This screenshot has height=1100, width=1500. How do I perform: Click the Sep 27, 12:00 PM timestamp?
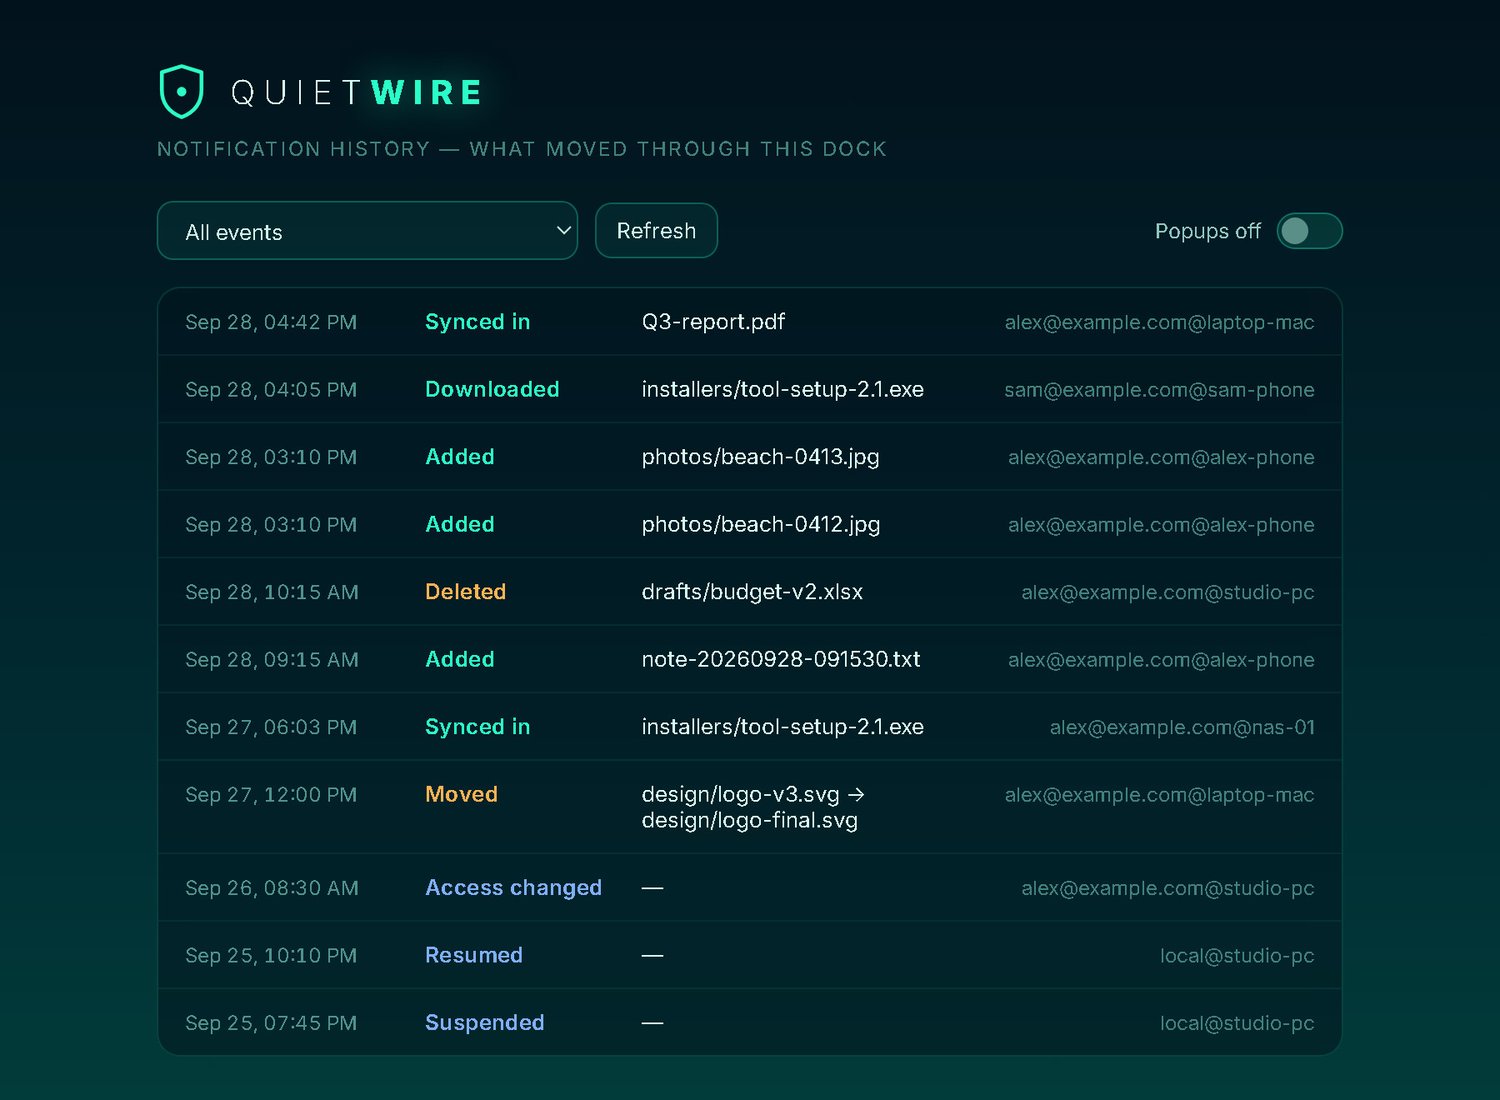pyautogui.click(x=271, y=794)
